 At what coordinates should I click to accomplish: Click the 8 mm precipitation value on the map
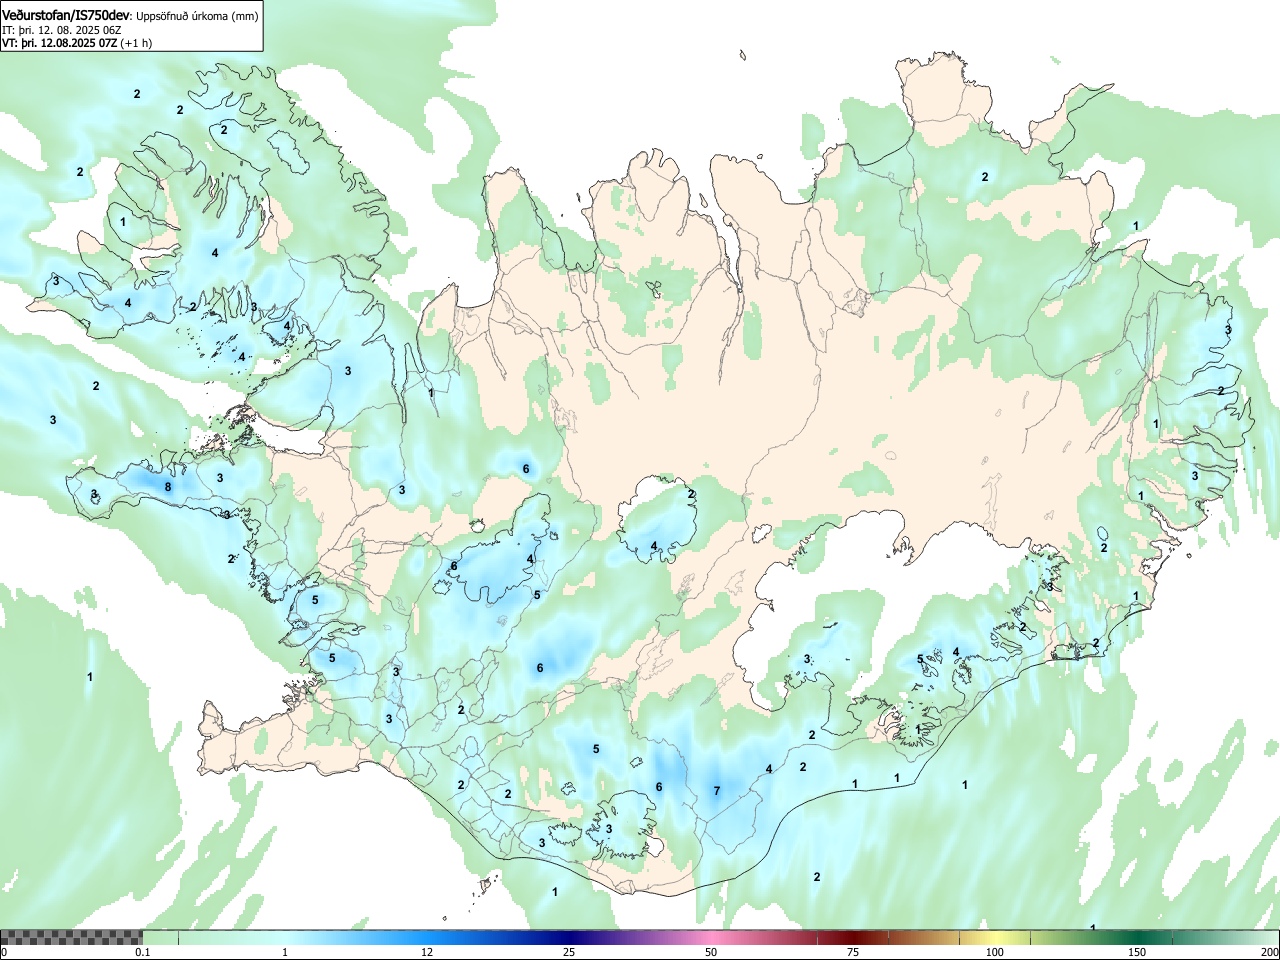point(168,487)
